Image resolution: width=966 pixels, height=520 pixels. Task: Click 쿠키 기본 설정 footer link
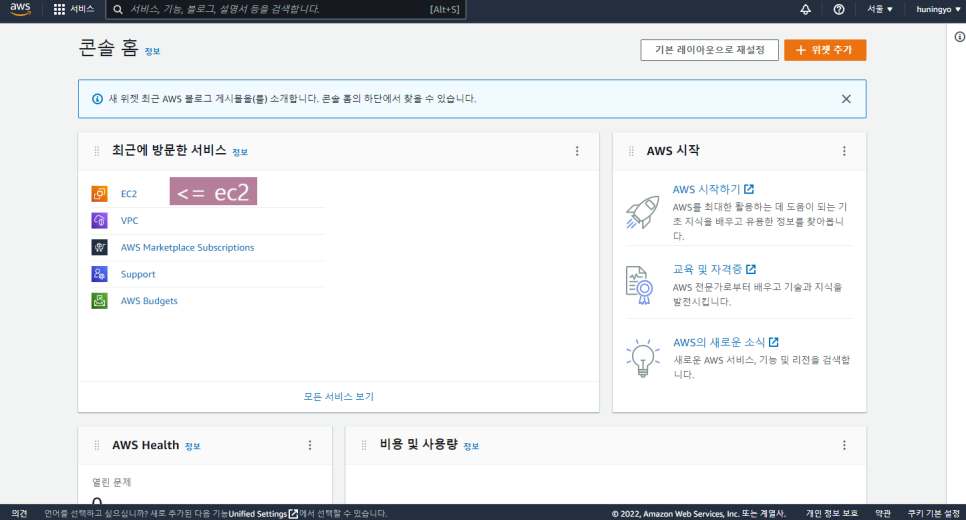tap(933, 513)
